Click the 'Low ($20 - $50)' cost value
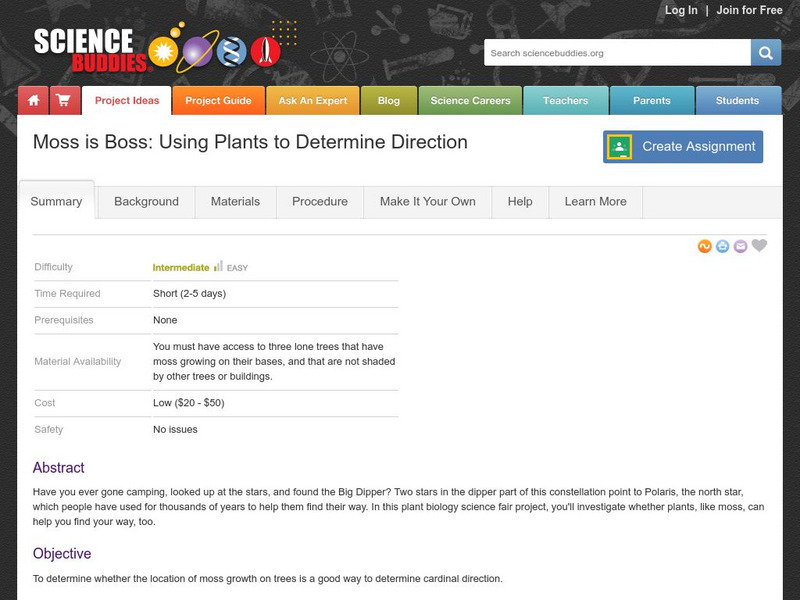 (x=188, y=403)
